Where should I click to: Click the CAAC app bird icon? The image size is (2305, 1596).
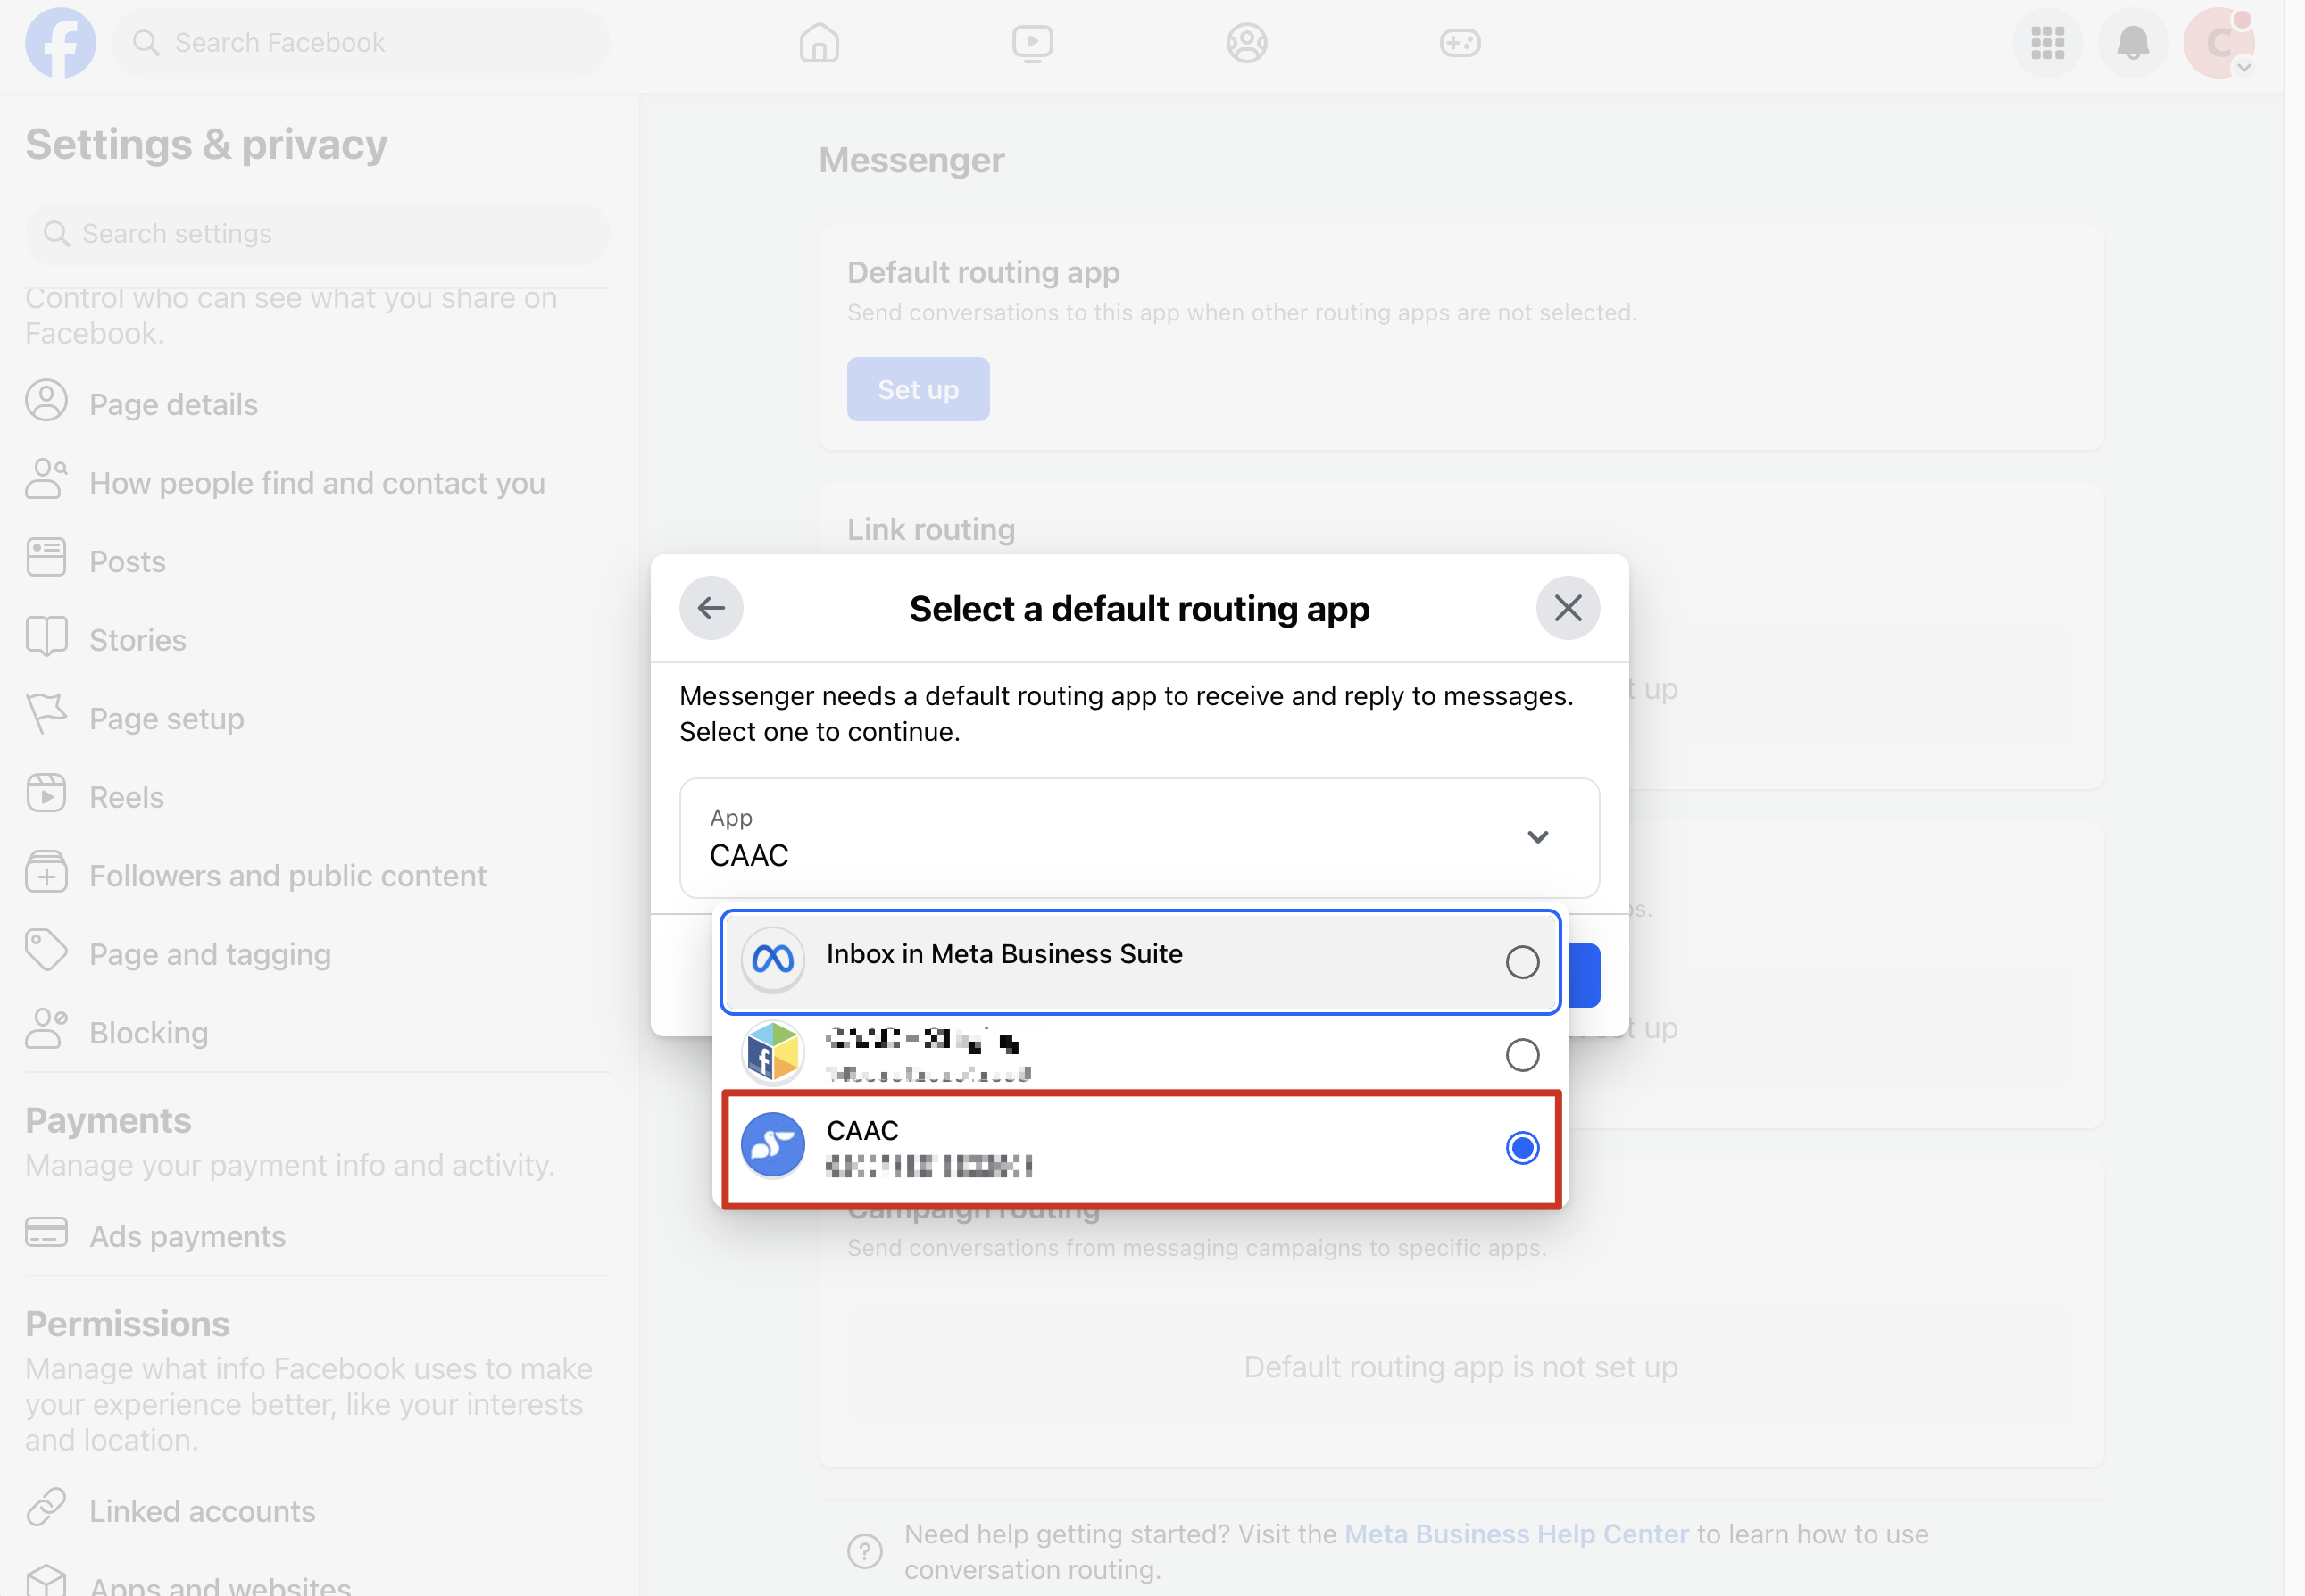pos(772,1146)
